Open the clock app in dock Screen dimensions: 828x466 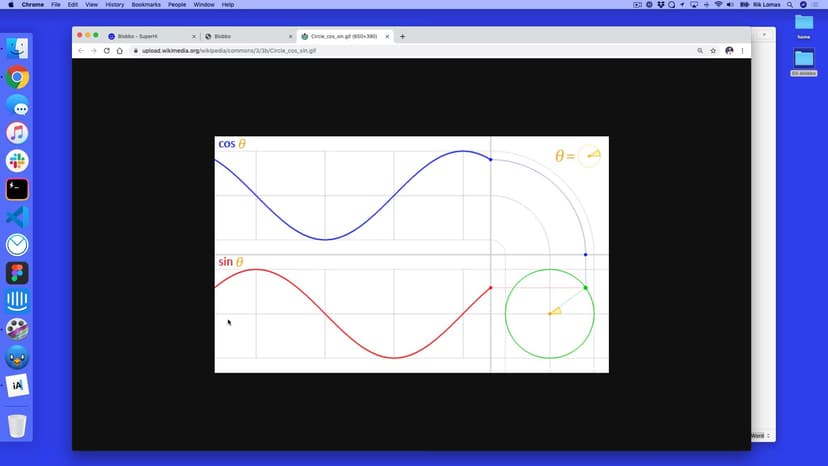(x=17, y=245)
